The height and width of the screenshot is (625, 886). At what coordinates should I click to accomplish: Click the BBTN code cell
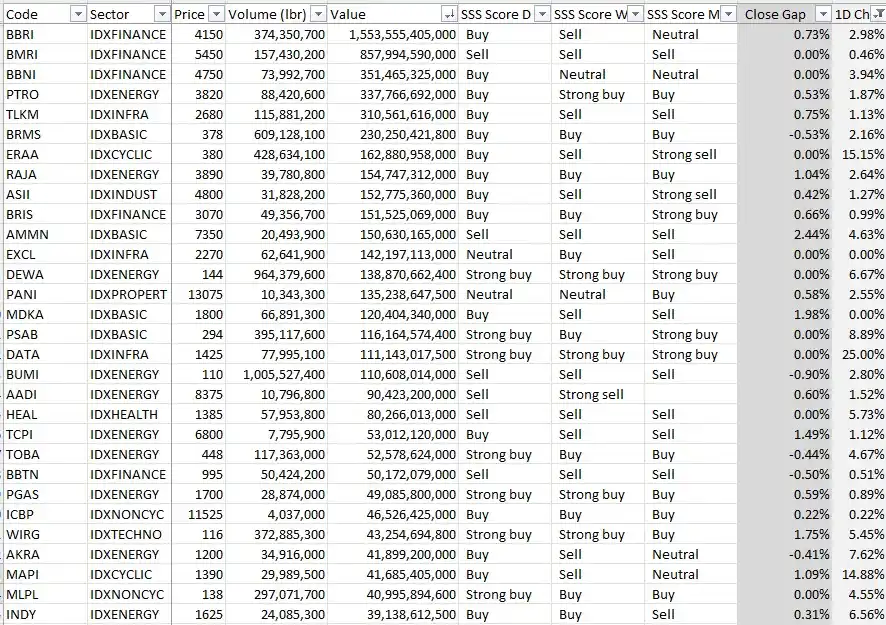[45, 475]
